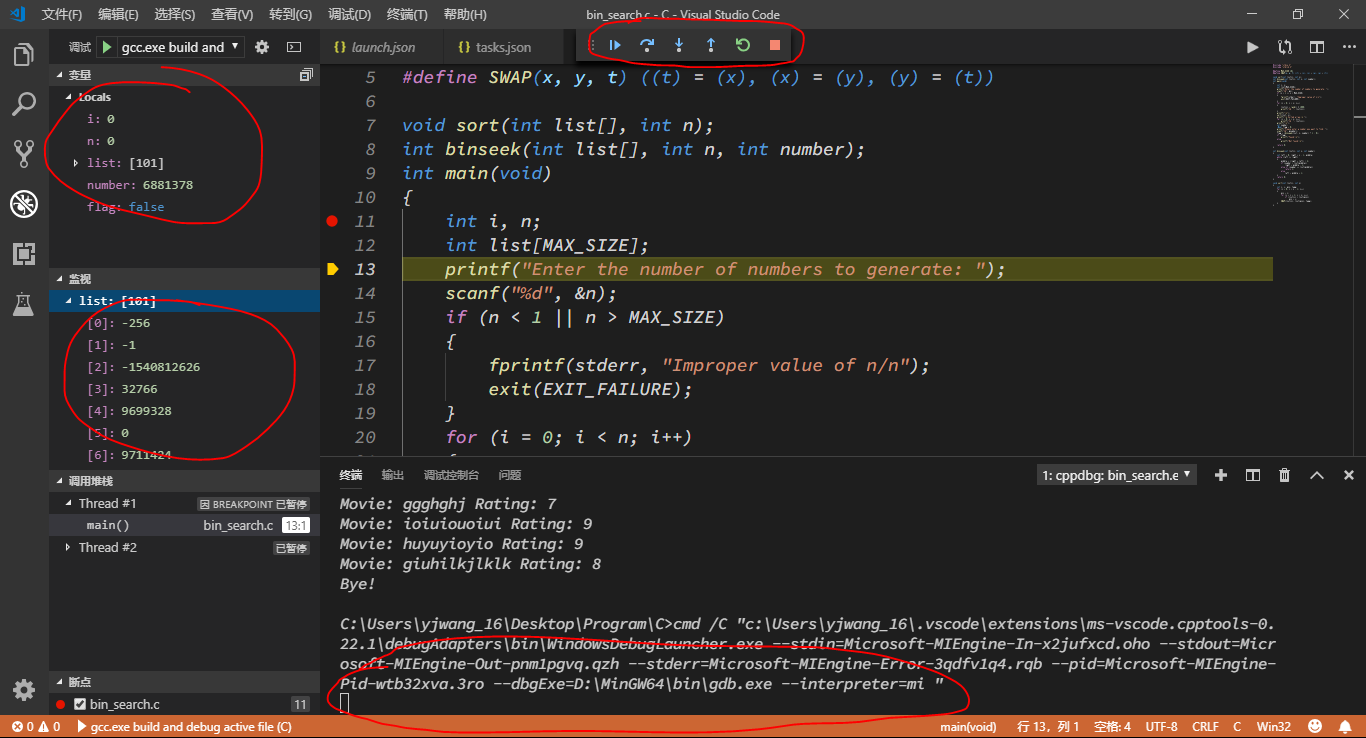
Task: Open the Source Control view
Action: pyautogui.click(x=24, y=152)
